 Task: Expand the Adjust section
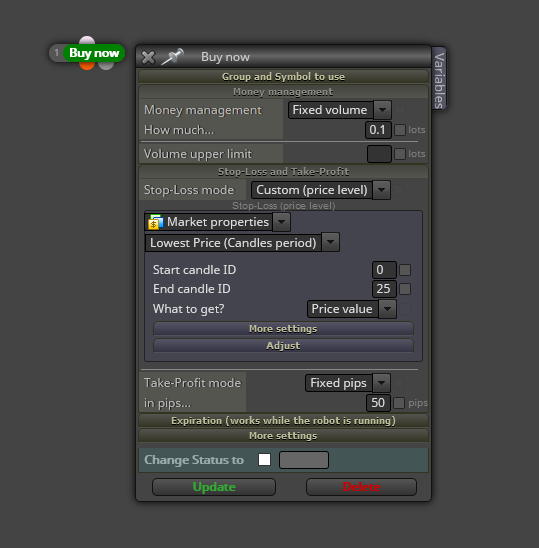click(x=283, y=346)
